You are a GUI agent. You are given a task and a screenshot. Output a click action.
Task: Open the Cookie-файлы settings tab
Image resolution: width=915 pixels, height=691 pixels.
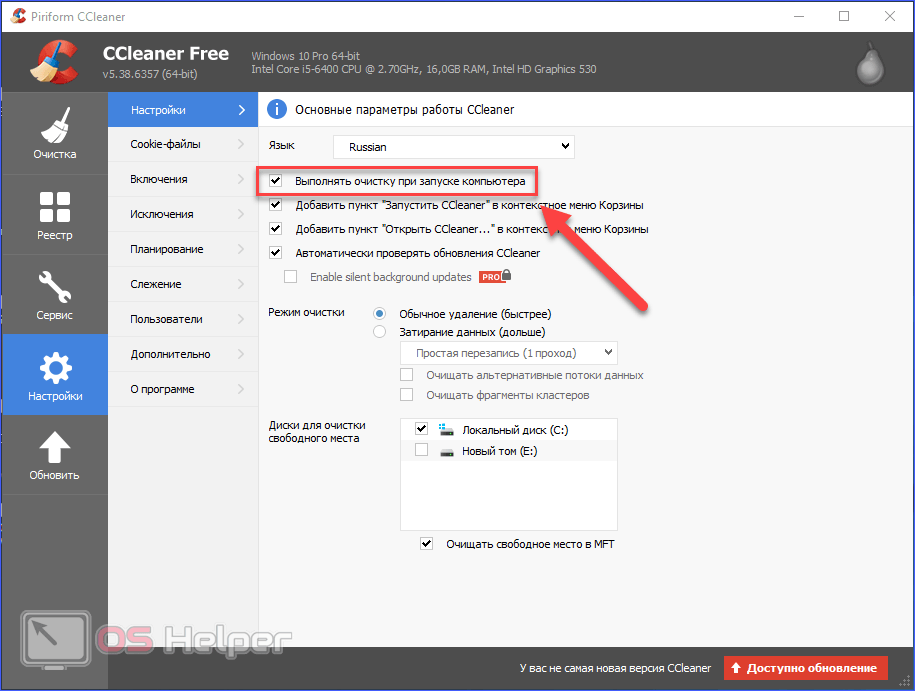[183, 144]
